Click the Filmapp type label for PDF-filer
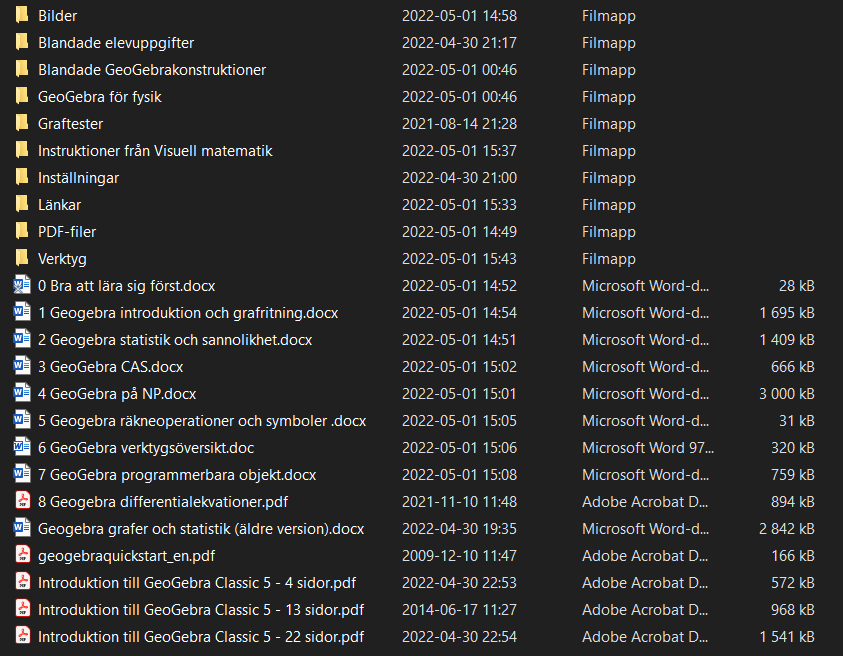 pos(608,232)
